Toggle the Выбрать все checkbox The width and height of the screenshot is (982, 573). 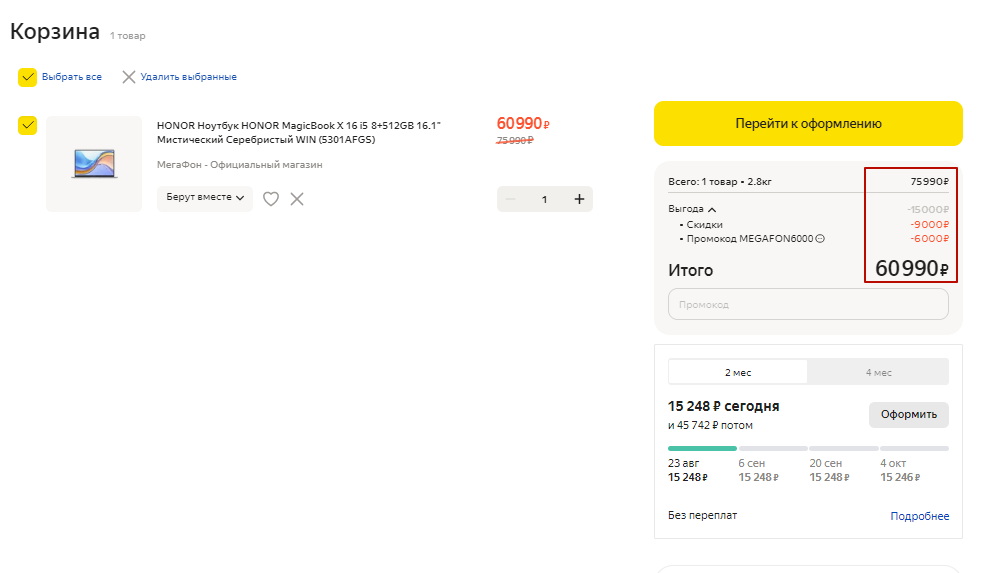pyautogui.click(x=28, y=77)
